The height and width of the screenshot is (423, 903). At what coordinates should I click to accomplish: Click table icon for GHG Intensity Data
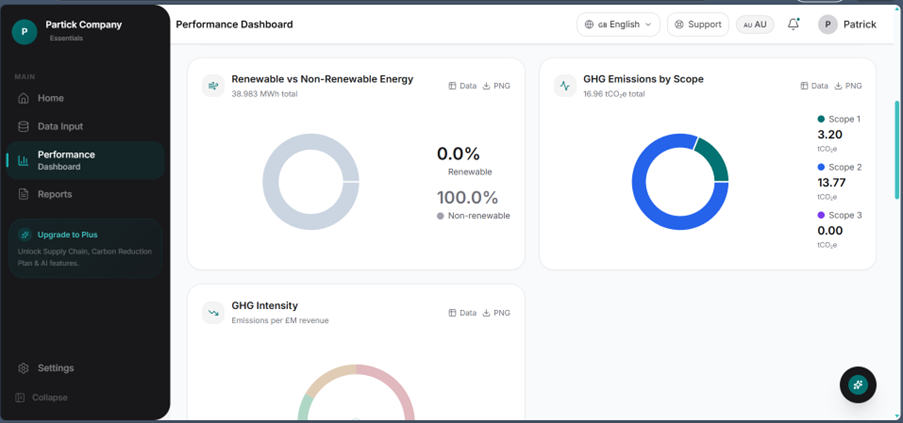click(452, 313)
